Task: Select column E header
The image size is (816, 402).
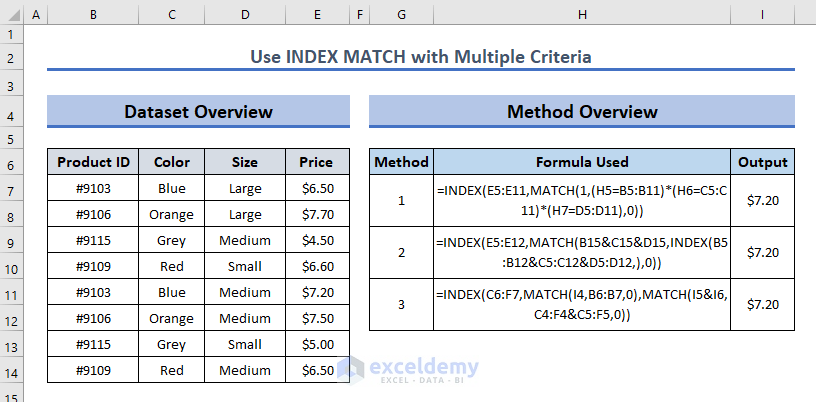Action: [317, 15]
